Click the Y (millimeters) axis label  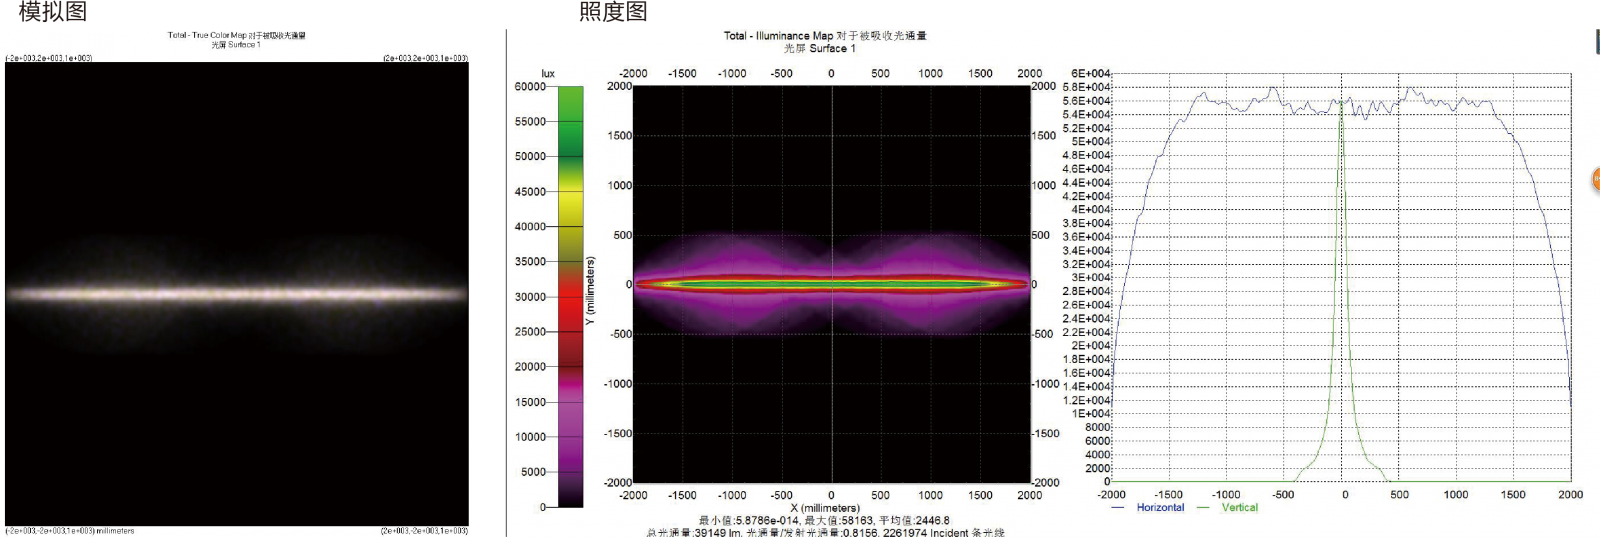[590, 291]
